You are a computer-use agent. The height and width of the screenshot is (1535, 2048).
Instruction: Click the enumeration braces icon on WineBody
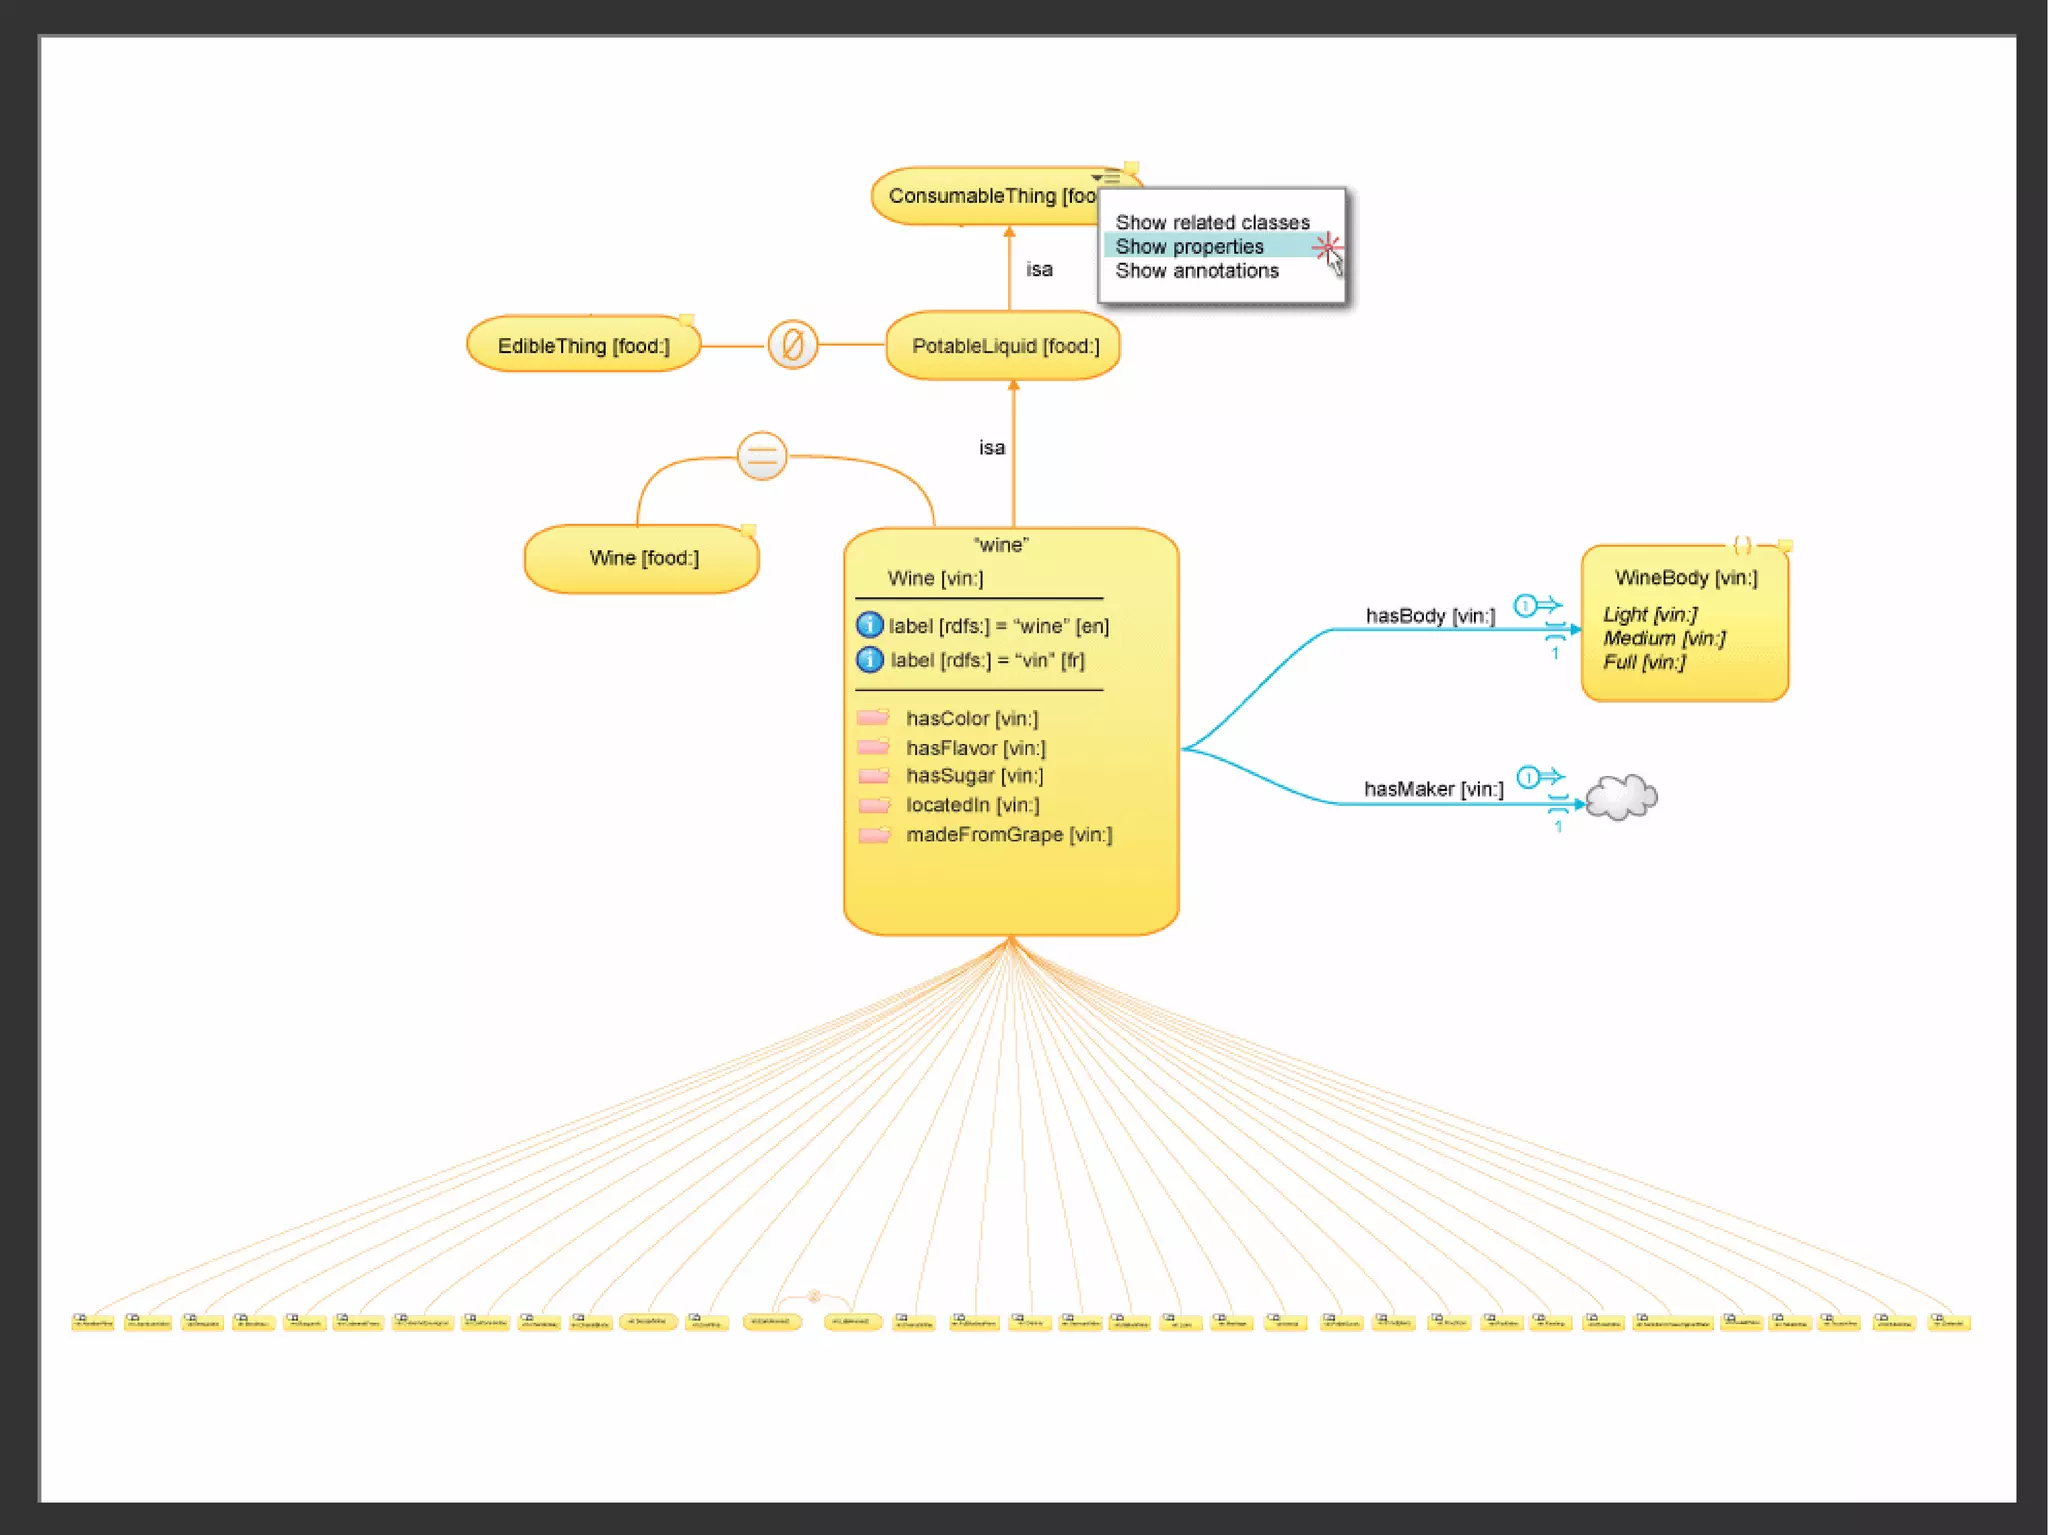1742,545
